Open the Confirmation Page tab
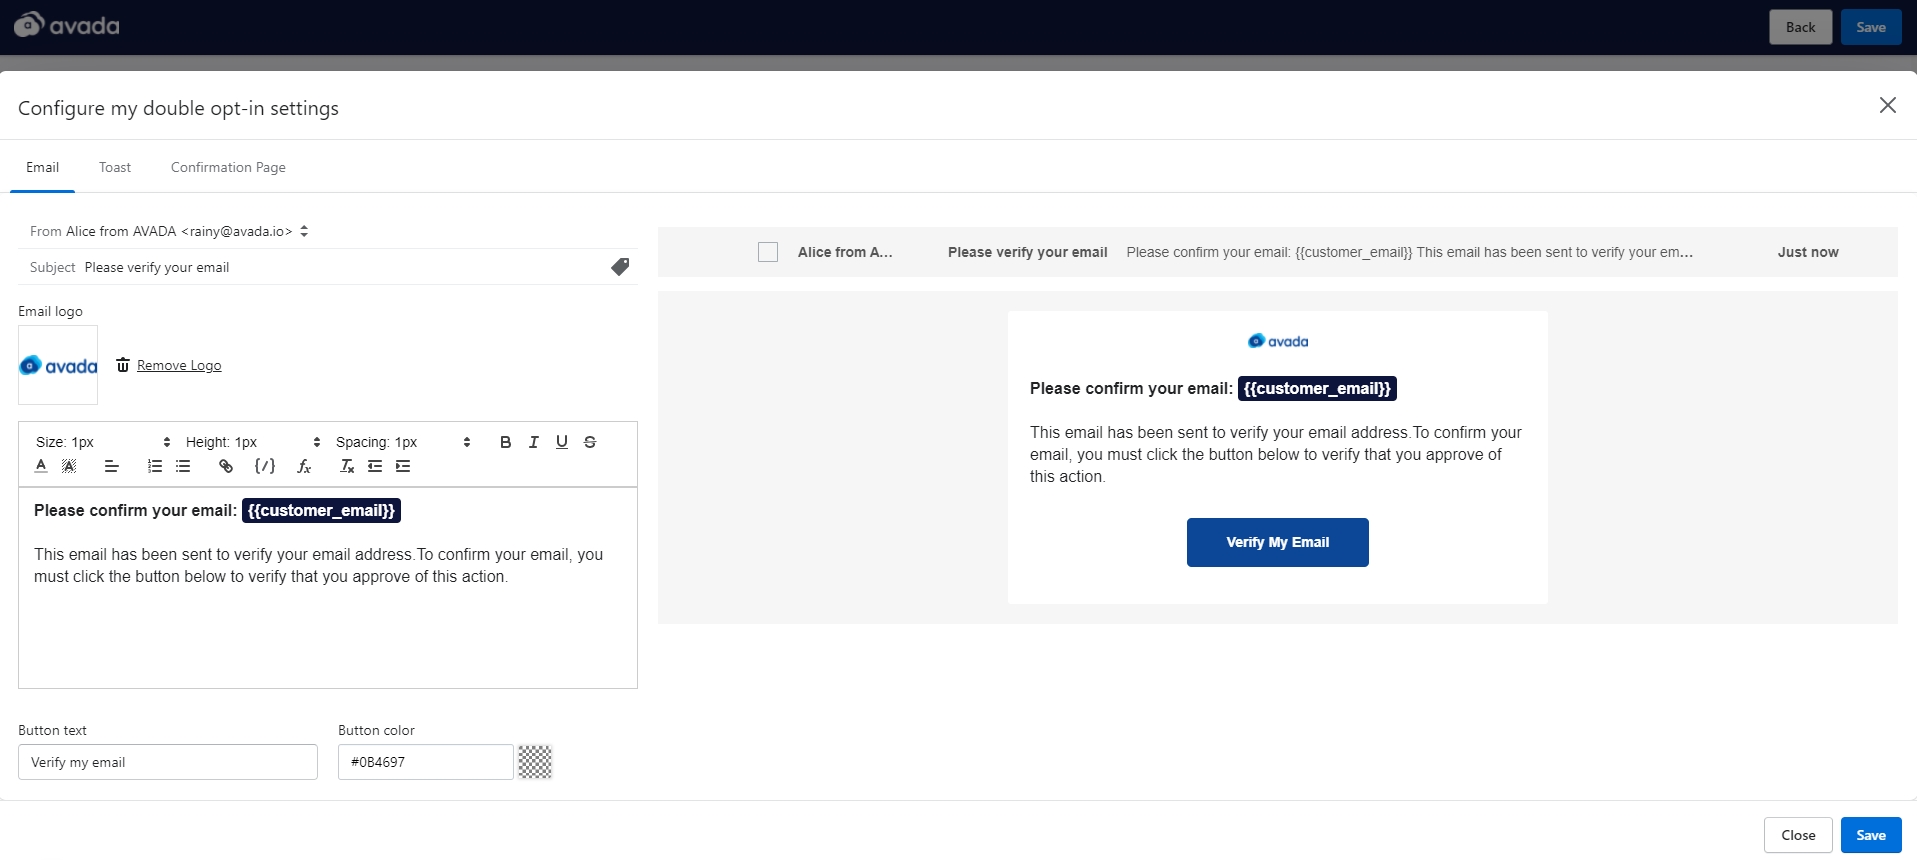 pos(228,167)
